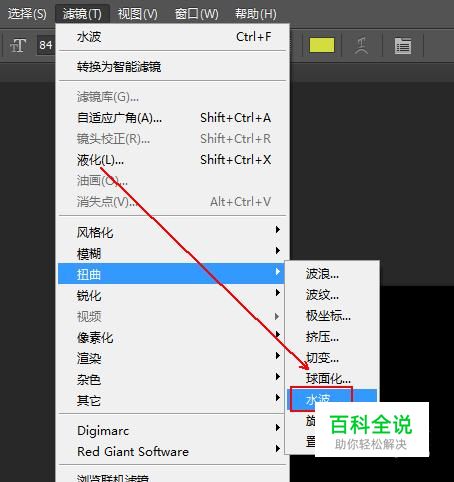Choose 波纹... distort filter

332,295
